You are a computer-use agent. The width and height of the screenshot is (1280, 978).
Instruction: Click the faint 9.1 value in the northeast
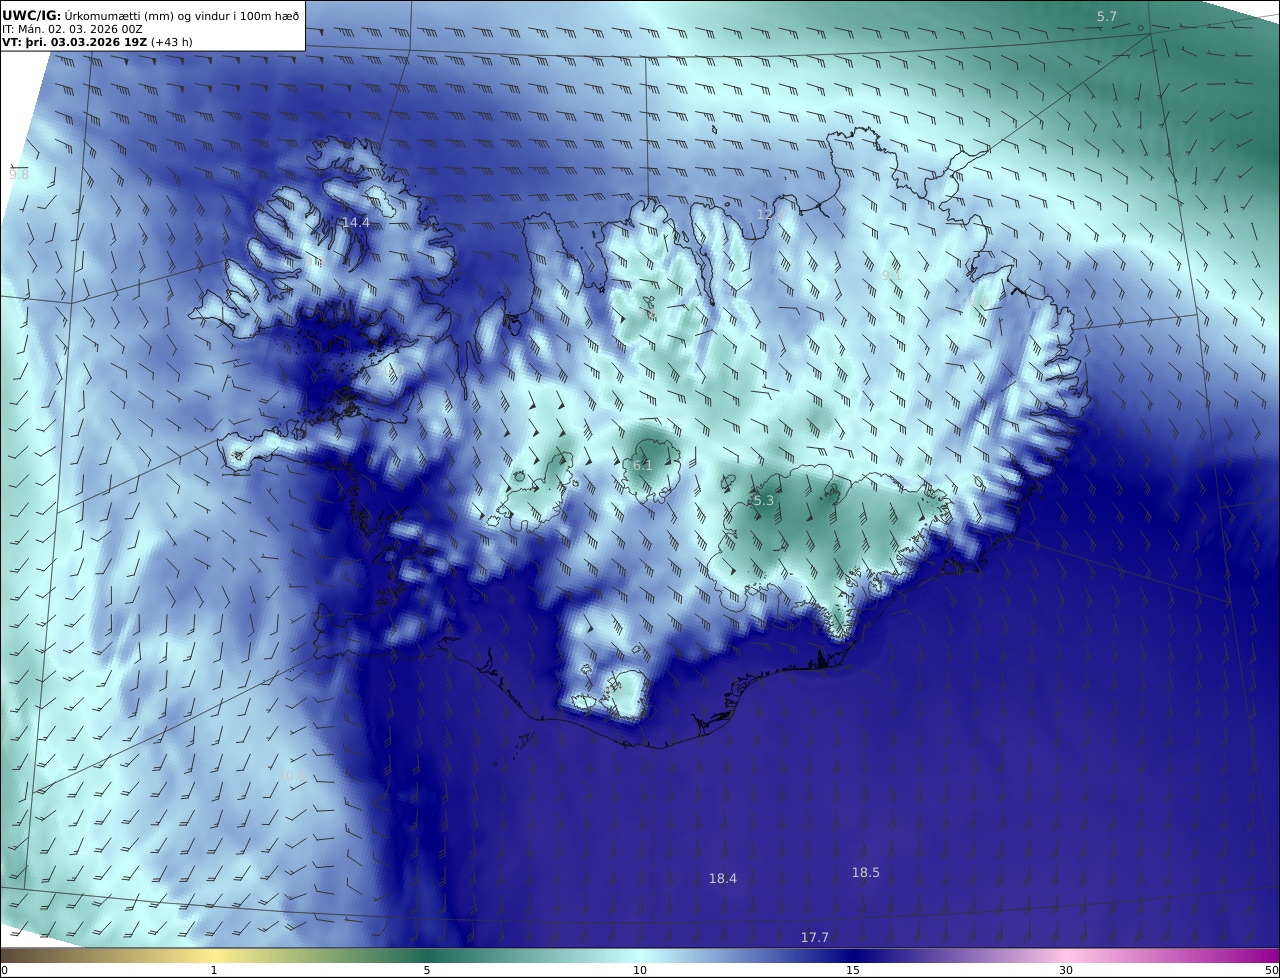click(890, 274)
